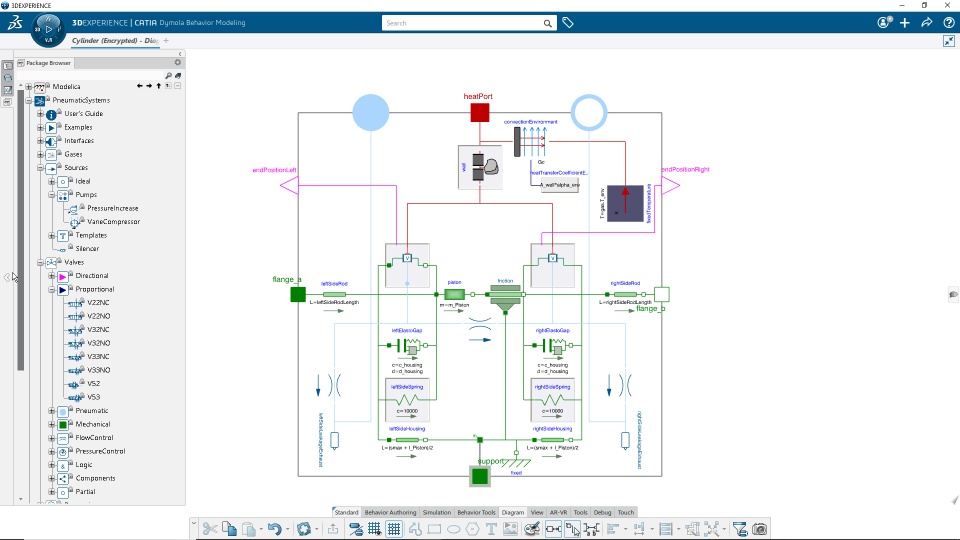Click the Package Browser search magnifier icon
This screenshot has width=960, height=540.
168,75
